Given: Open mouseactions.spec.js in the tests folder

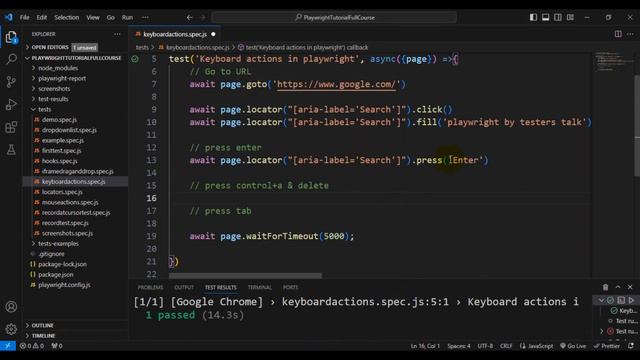Looking at the screenshot, I should tap(70, 202).
